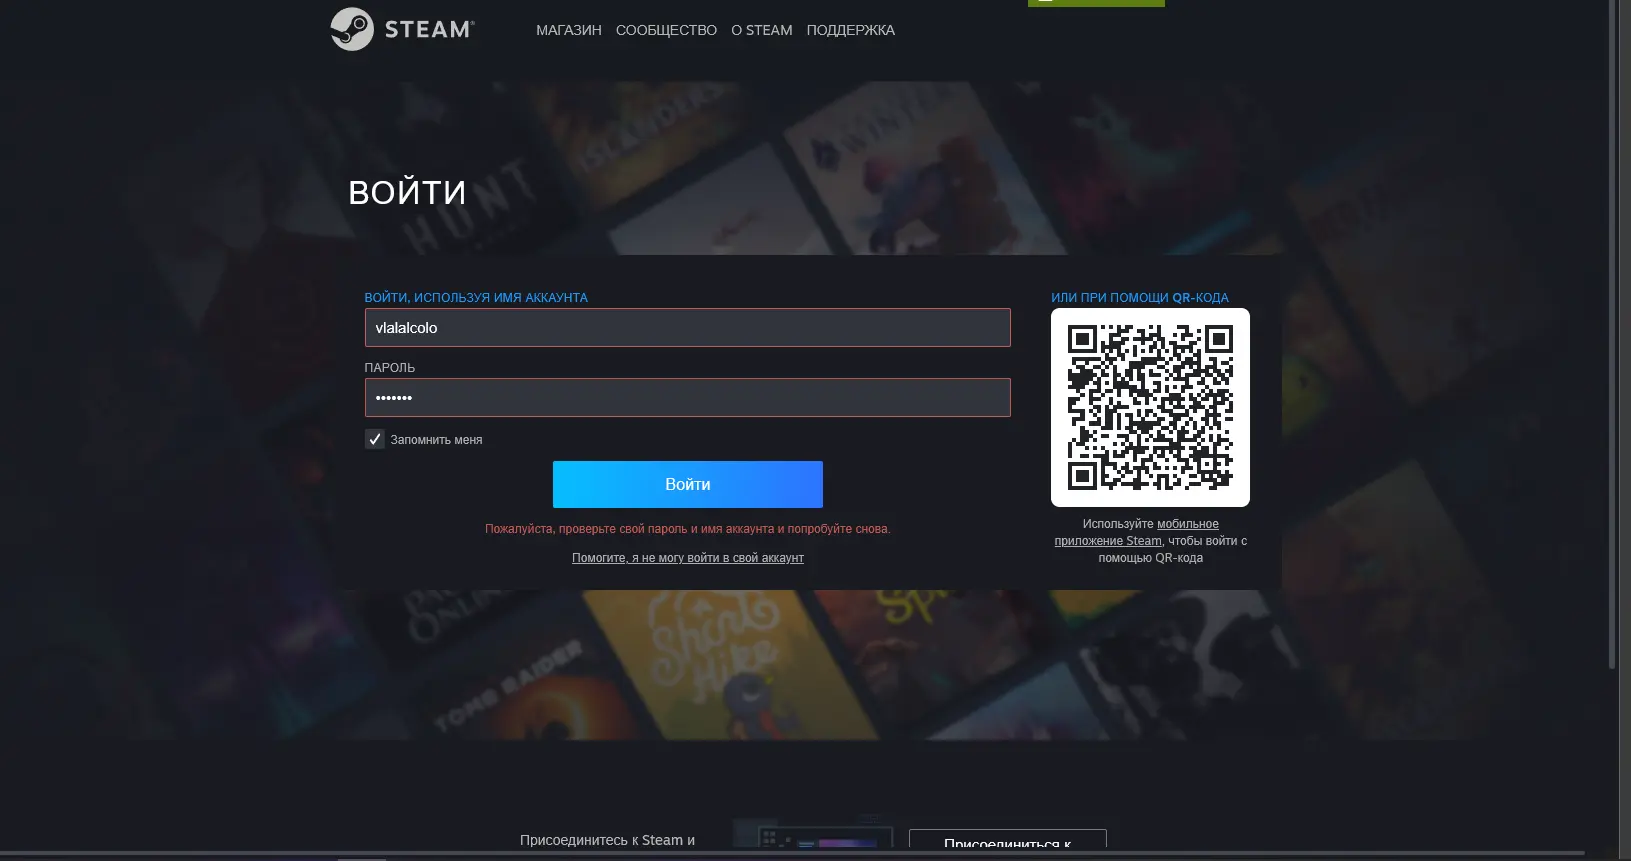Uncheck the 'Запомнить меня' checkbox
Screen dimensions: 1631x861
coord(375,439)
